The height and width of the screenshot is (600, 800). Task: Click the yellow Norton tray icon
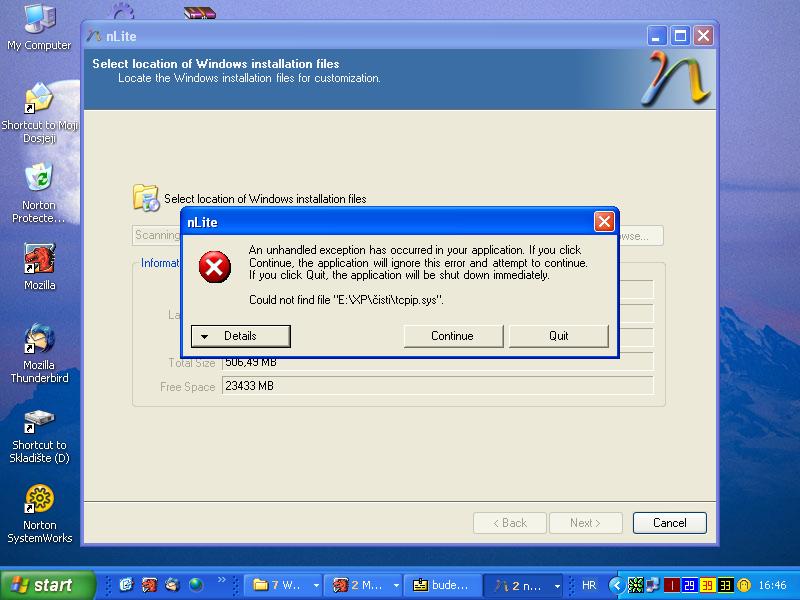click(x=744, y=585)
